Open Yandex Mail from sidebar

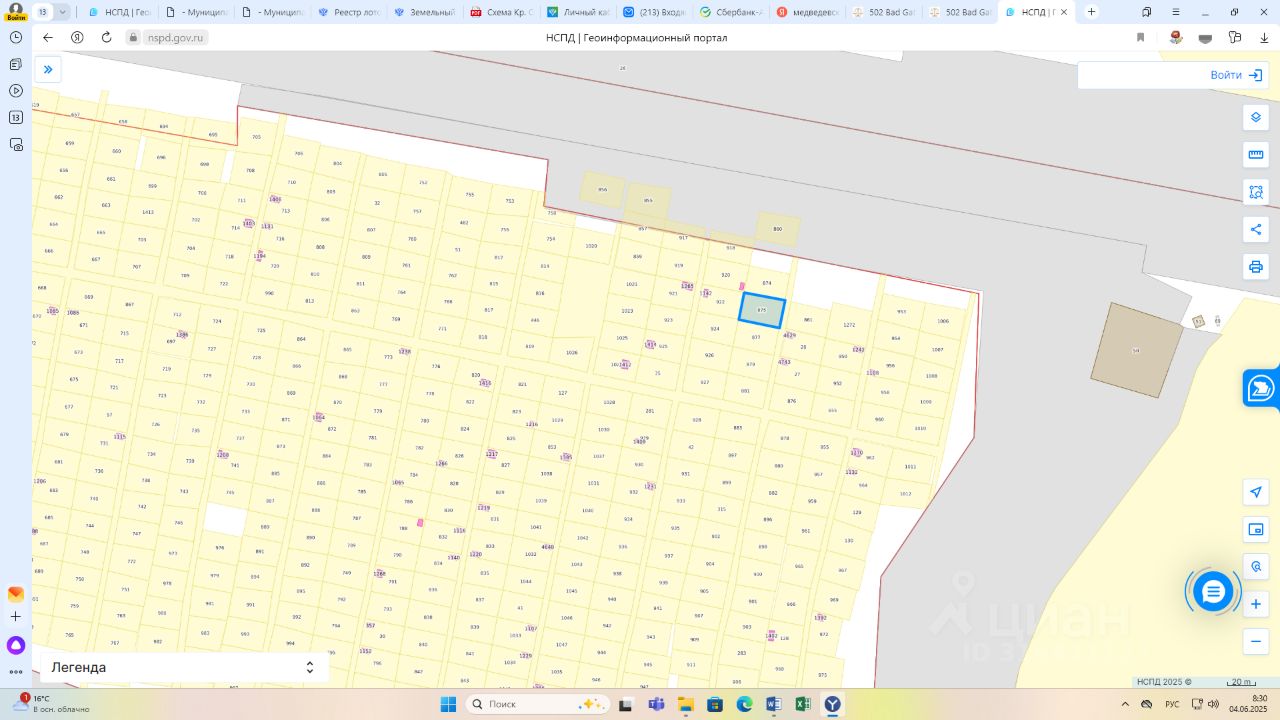[15, 594]
